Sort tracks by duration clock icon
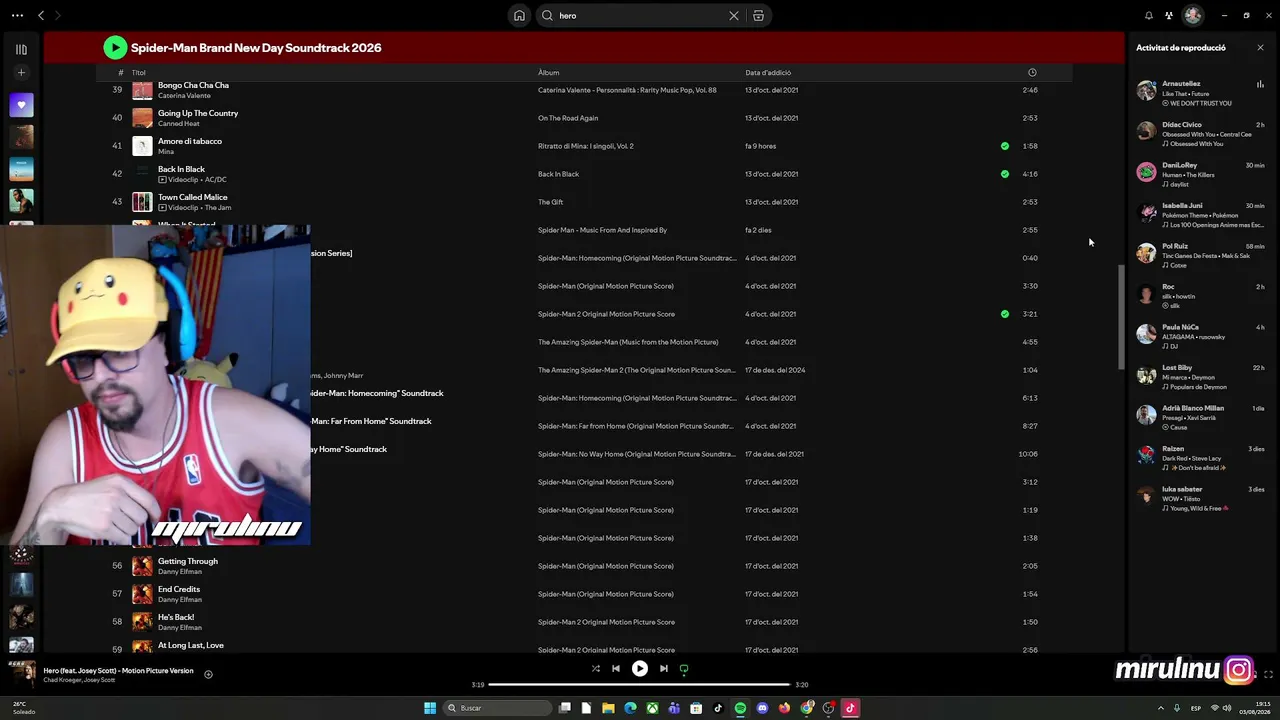 (1032, 72)
